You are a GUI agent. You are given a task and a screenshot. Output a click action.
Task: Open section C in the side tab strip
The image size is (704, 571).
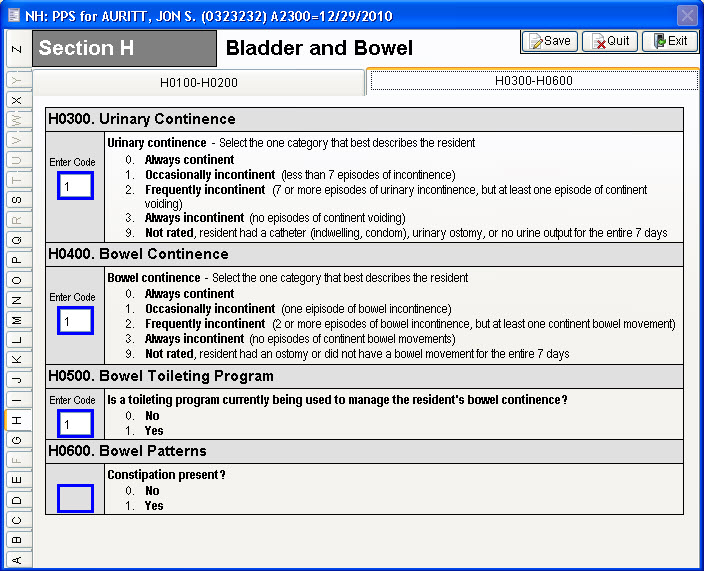click(x=17, y=520)
